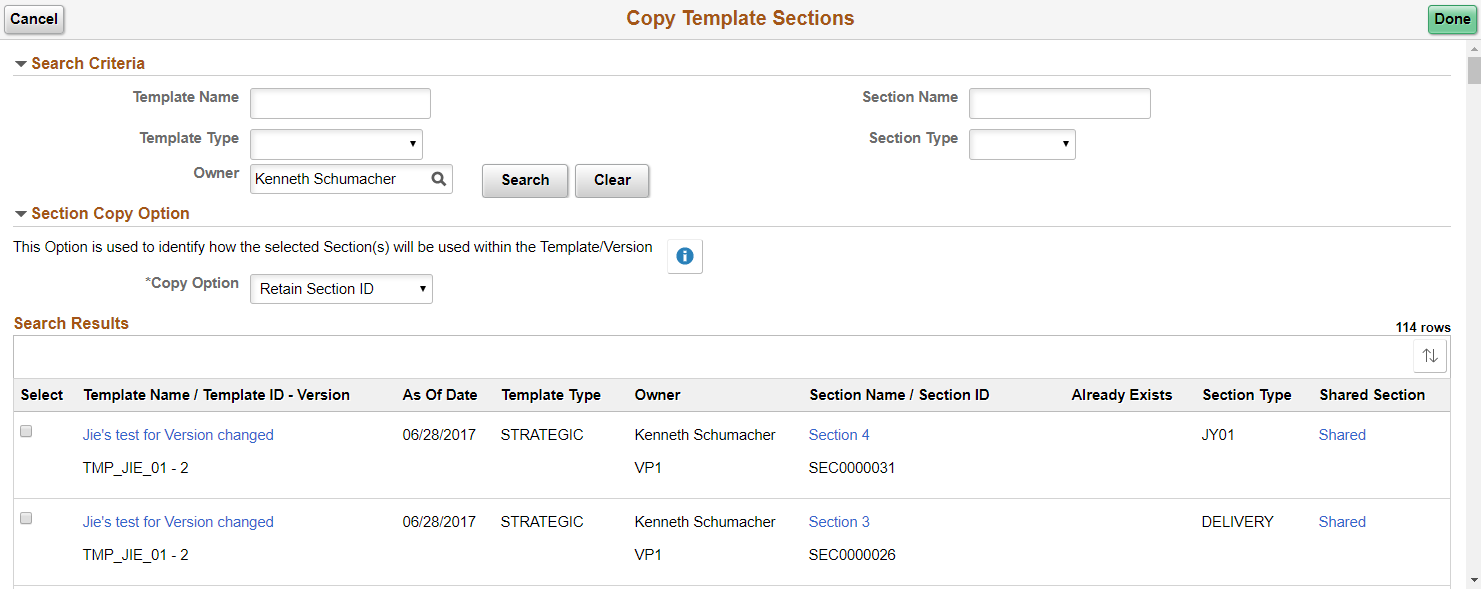Select the checkbox for Section 4 row
1481x591 pixels.
coord(26,431)
